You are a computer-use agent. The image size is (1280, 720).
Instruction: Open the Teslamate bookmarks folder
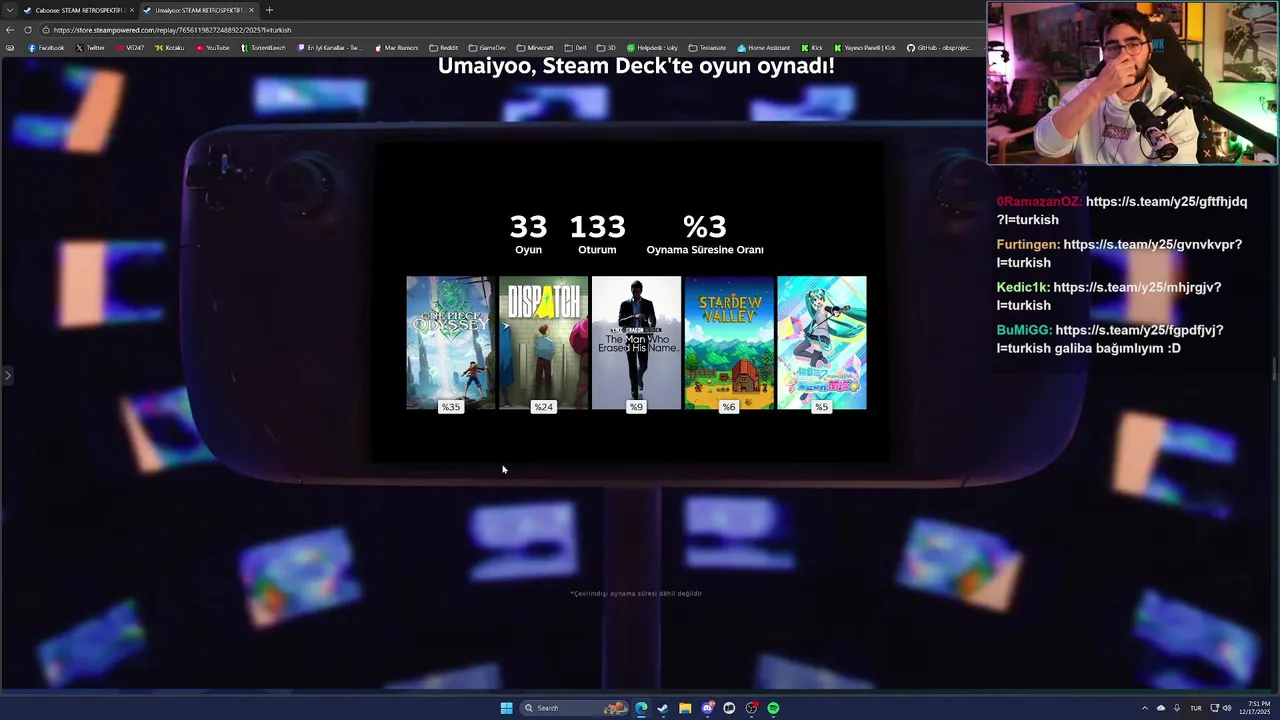coord(707,48)
